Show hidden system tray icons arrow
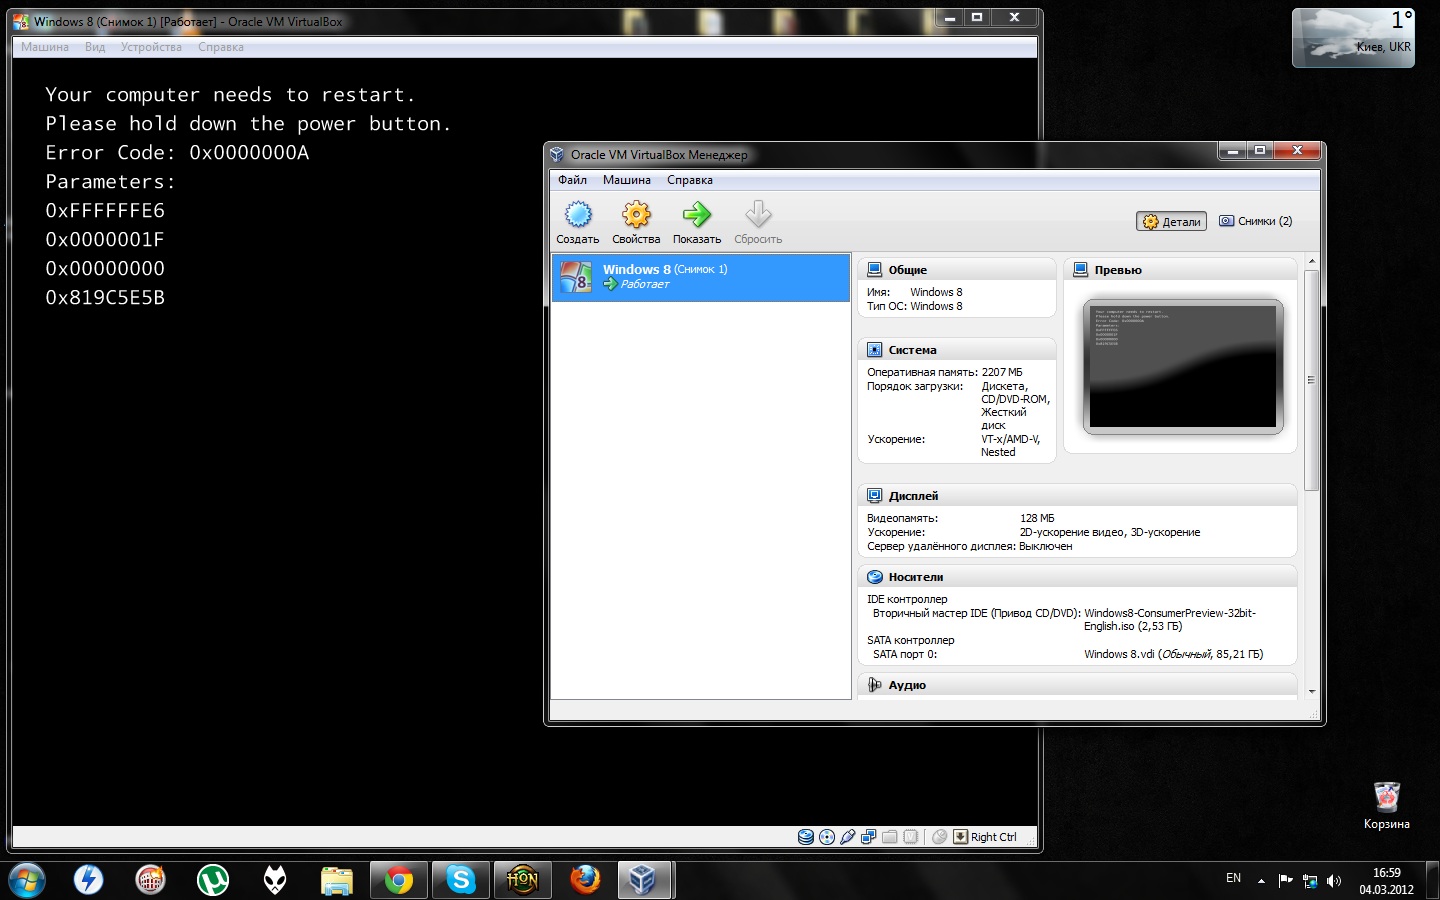This screenshot has height=900, width=1440. point(1261,881)
